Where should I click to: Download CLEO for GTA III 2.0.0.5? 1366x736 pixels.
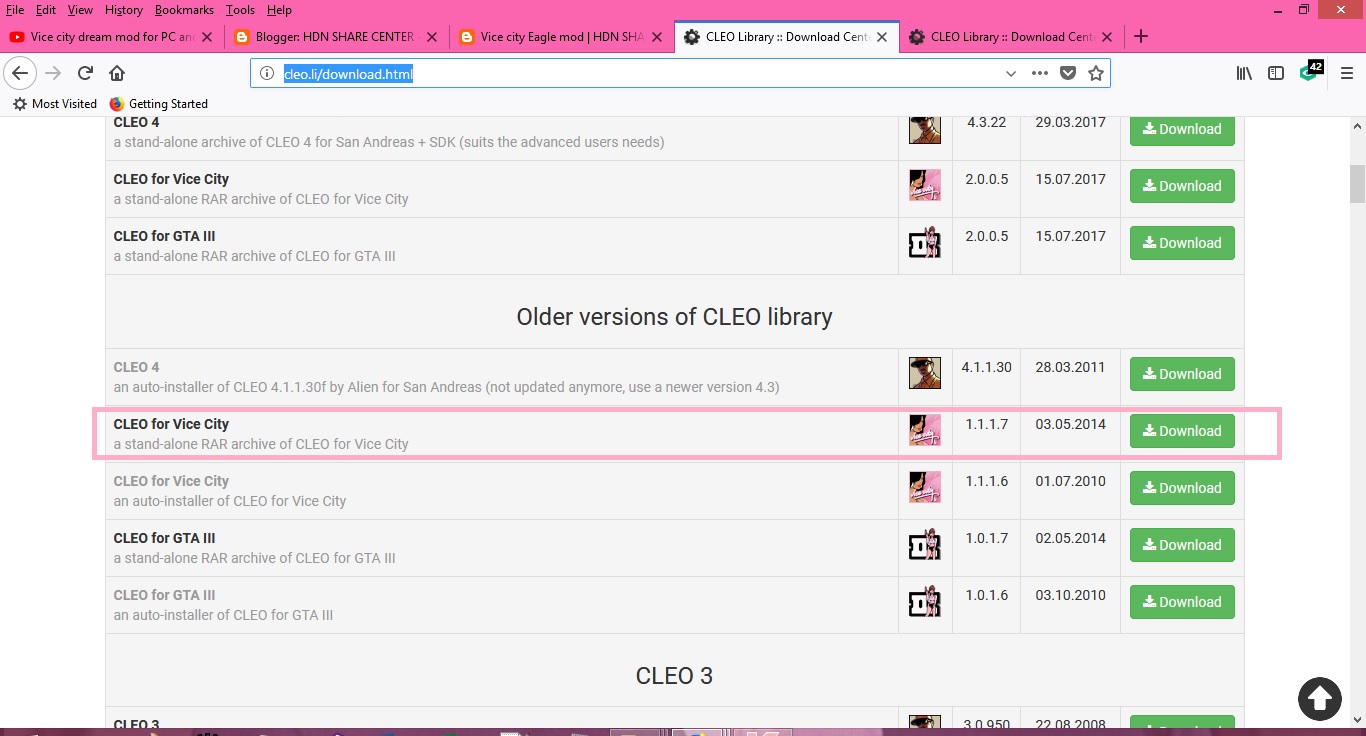click(1182, 243)
